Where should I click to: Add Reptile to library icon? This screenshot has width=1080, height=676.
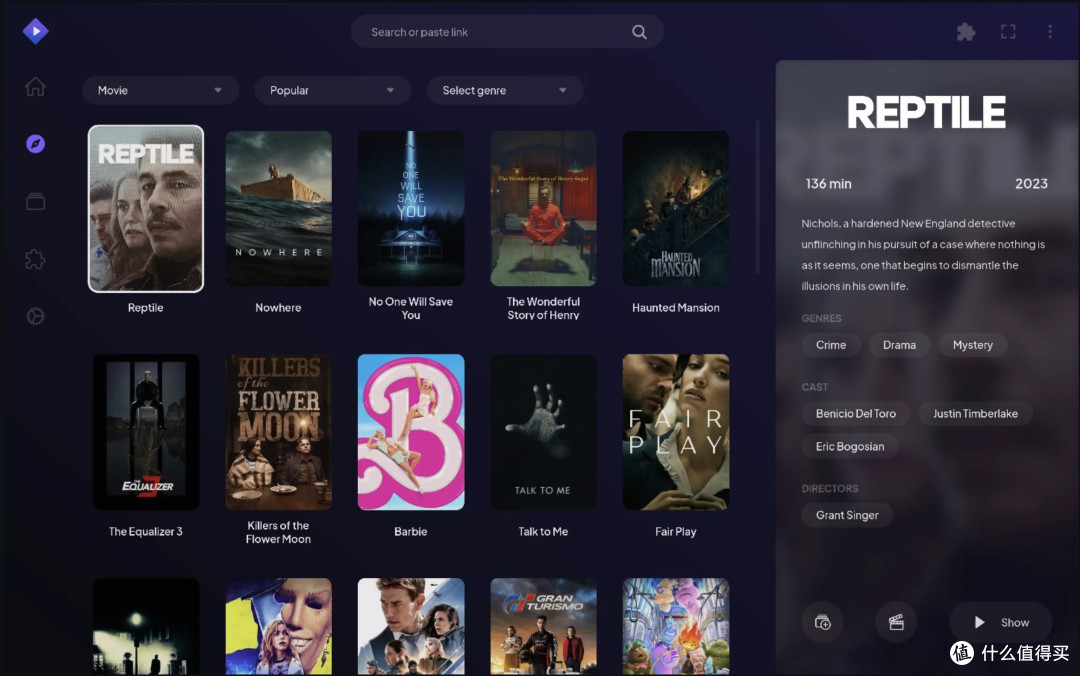click(x=822, y=622)
